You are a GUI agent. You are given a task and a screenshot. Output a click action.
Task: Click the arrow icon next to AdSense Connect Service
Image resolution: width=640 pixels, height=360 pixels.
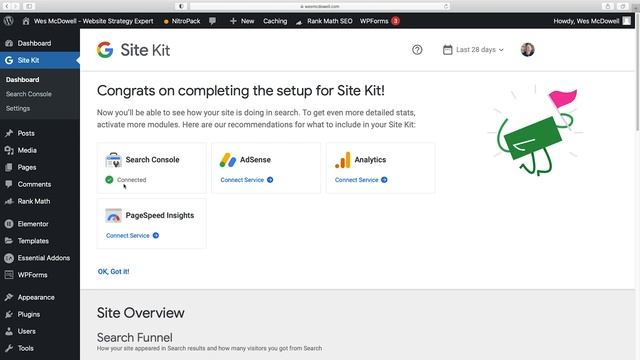(270, 180)
